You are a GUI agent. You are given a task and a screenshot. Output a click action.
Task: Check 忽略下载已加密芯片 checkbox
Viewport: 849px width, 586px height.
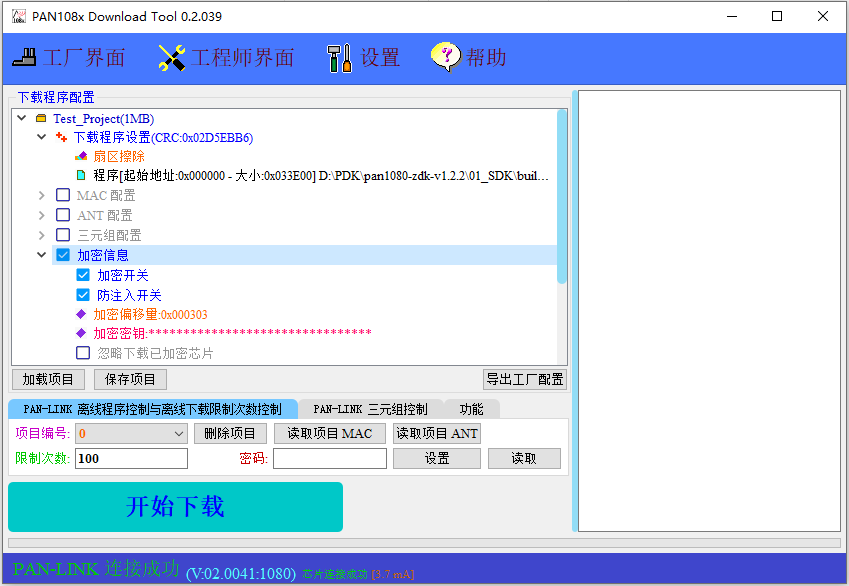pyautogui.click(x=83, y=353)
